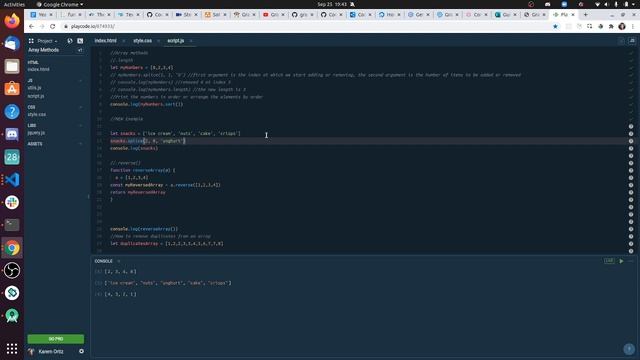This screenshot has height=360, width=640.
Task: Open Slack from the dock
Action: 12,202
